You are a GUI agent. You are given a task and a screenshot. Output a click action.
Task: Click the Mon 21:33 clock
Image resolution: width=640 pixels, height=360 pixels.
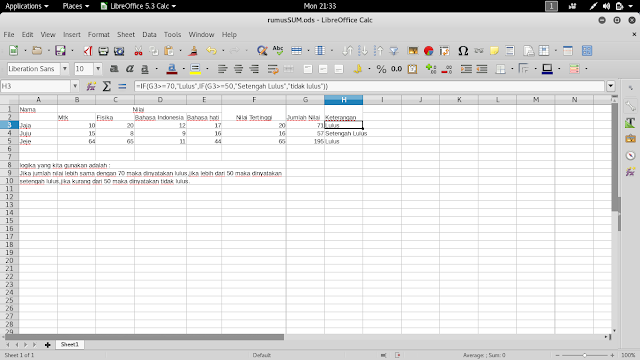click(x=320, y=6)
